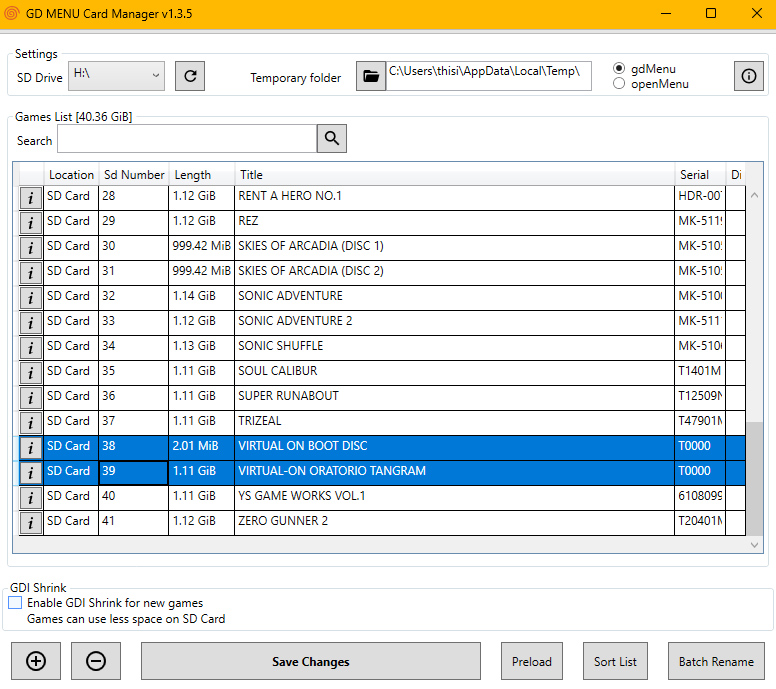Viewport: 776px width, 689px height.
Task: Focus the Search text field
Action: click(x=187, y=139)
